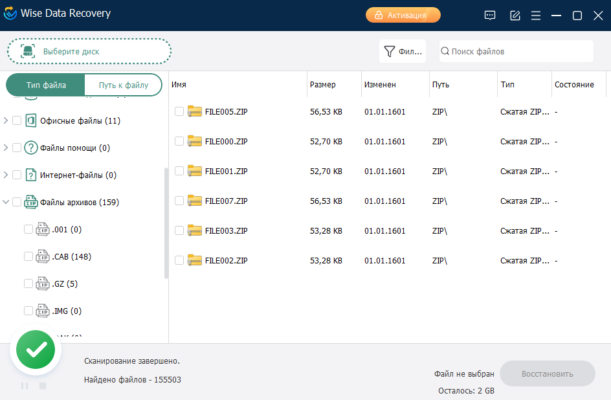The image size is (611, 400).
Task: Click the lock icon on Активация button
Action: [x=378, y=15]
